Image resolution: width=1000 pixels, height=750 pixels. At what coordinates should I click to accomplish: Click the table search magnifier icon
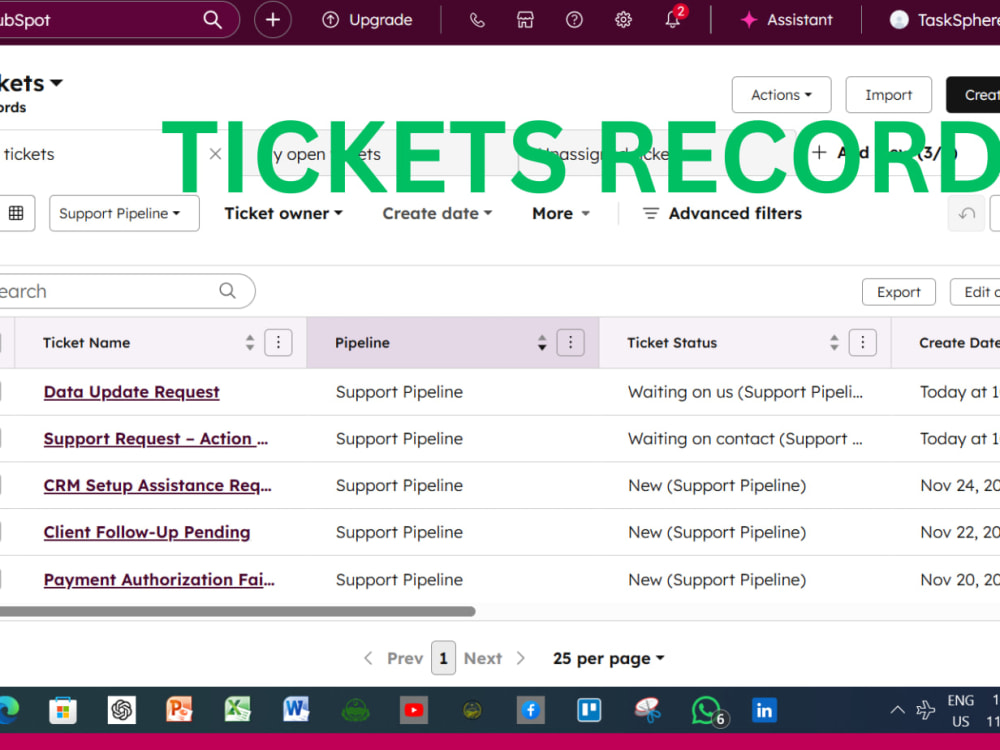point(228,291)
